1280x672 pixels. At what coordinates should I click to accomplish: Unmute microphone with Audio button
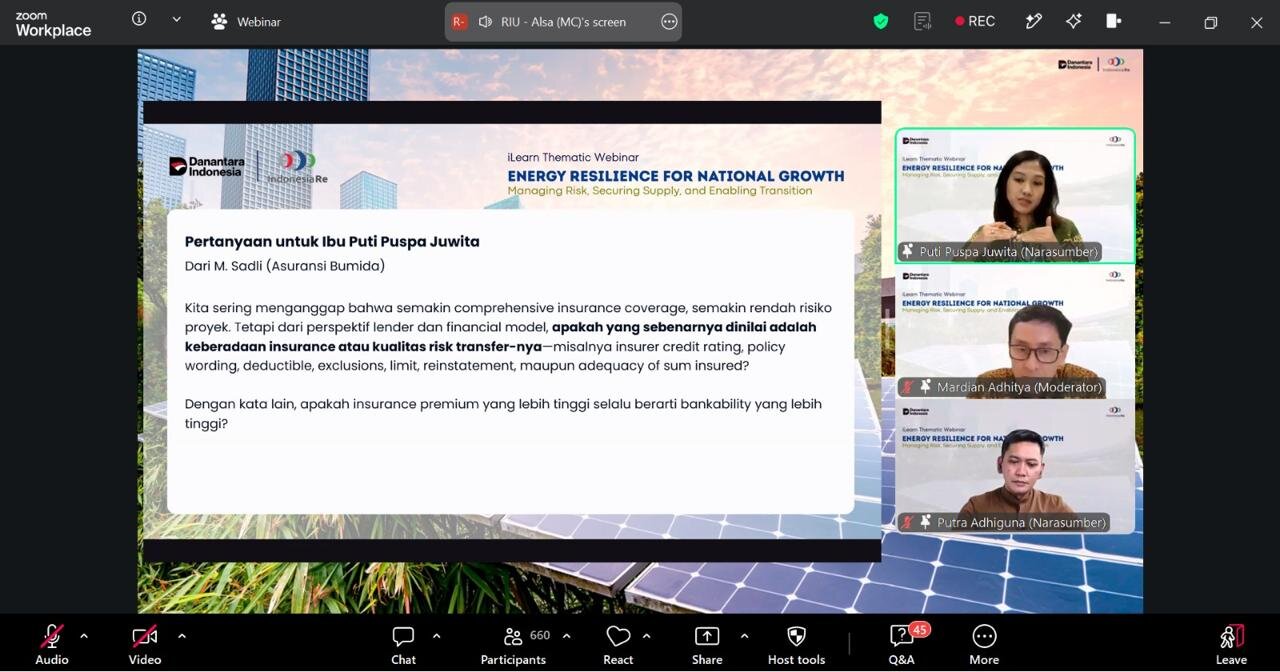(52, 644)
